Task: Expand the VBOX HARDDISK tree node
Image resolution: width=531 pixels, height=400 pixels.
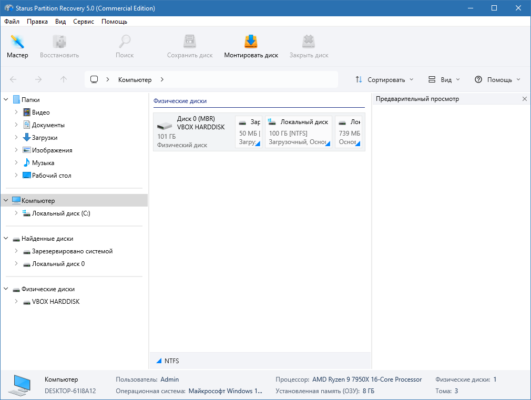Action: (x=16, y=301)
